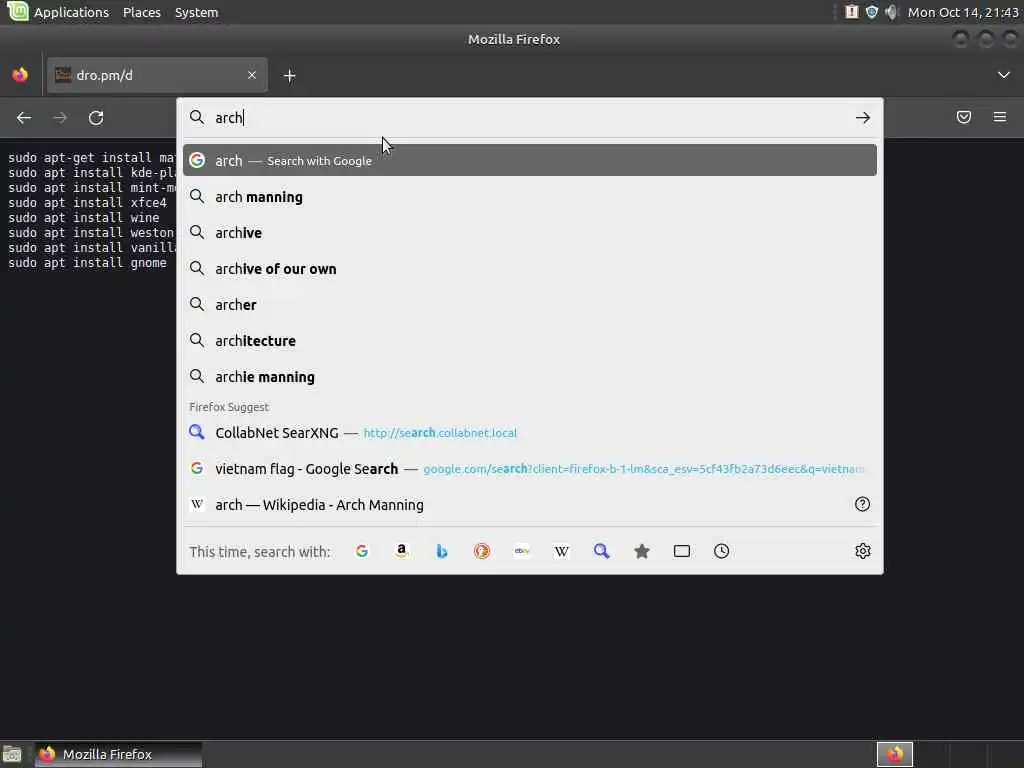Choose 'archive of our own' suggestion

530,268
